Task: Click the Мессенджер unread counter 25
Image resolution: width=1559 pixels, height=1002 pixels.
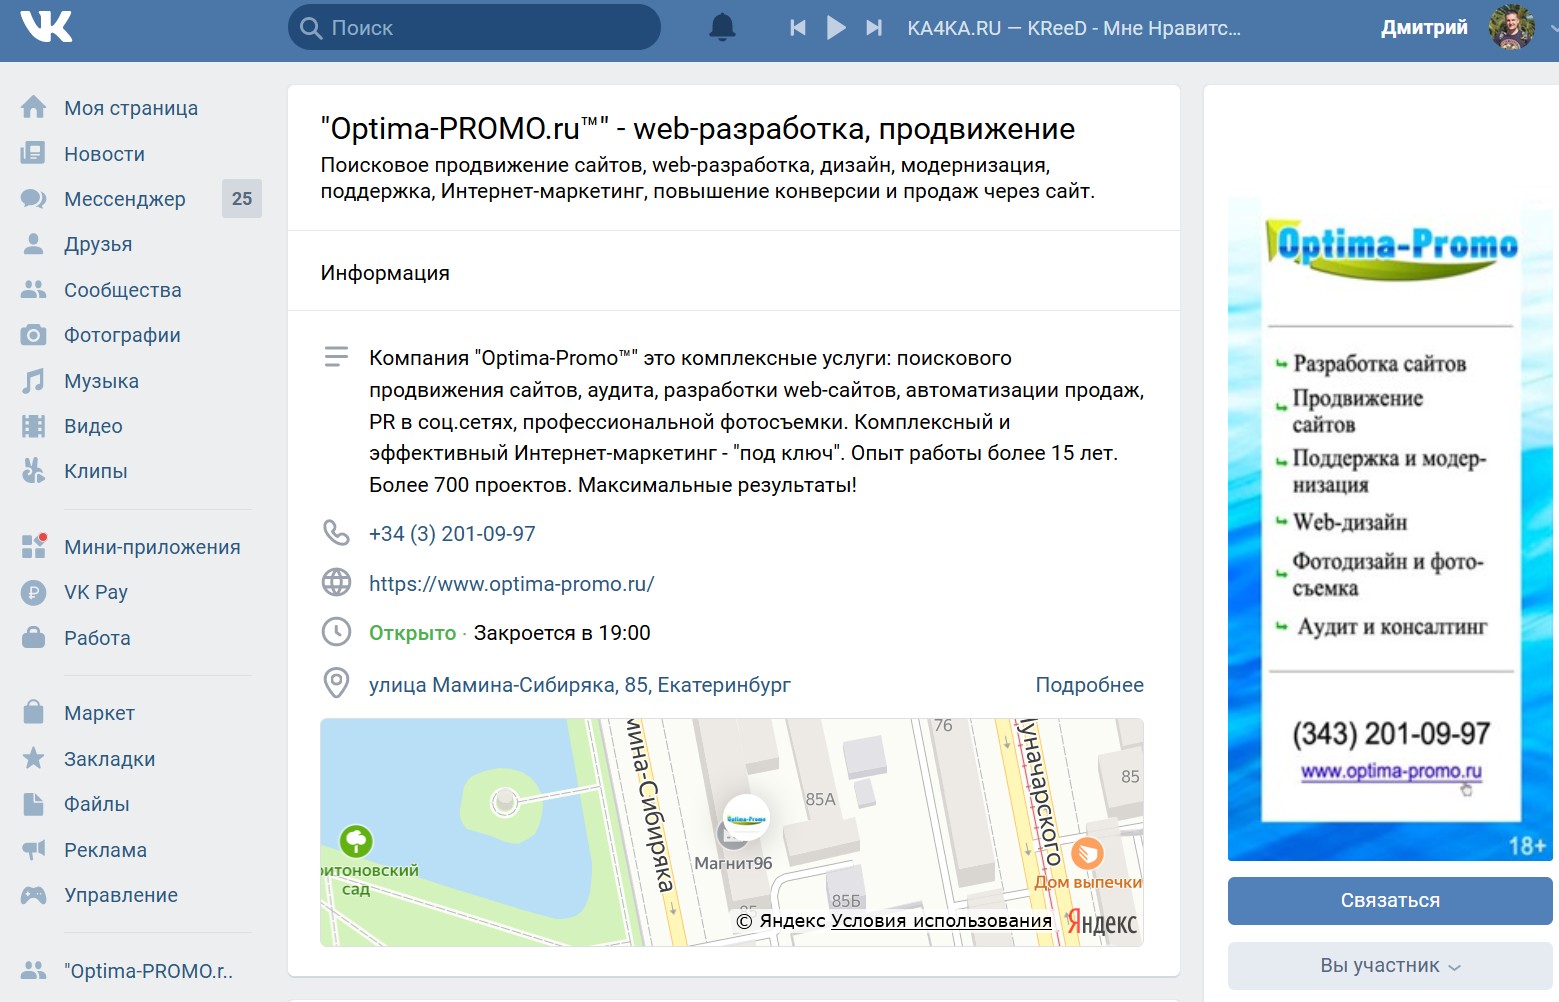Action: (242, 199)
